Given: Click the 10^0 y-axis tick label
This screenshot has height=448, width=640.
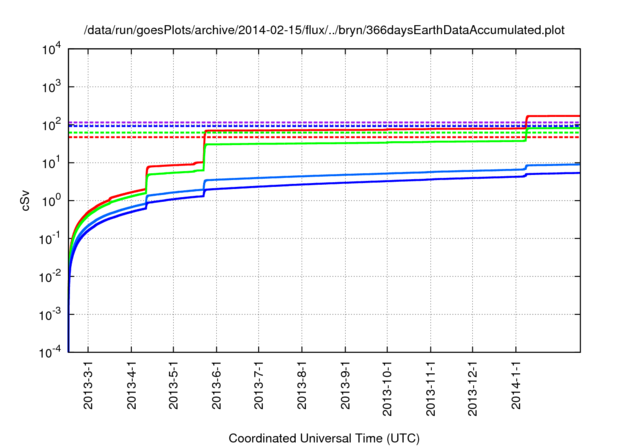Looking at the screenshot, I should click(52, 201).
